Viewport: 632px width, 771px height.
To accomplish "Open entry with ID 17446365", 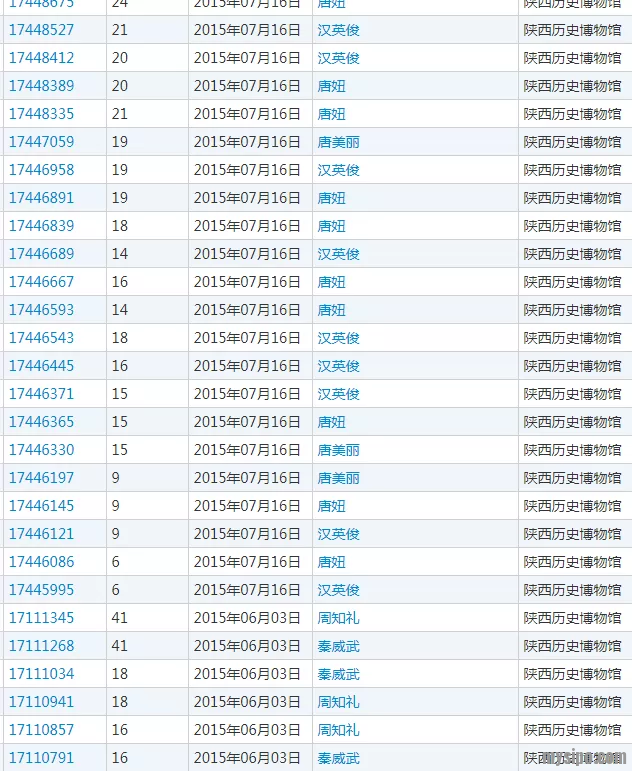I will point(41,422).
